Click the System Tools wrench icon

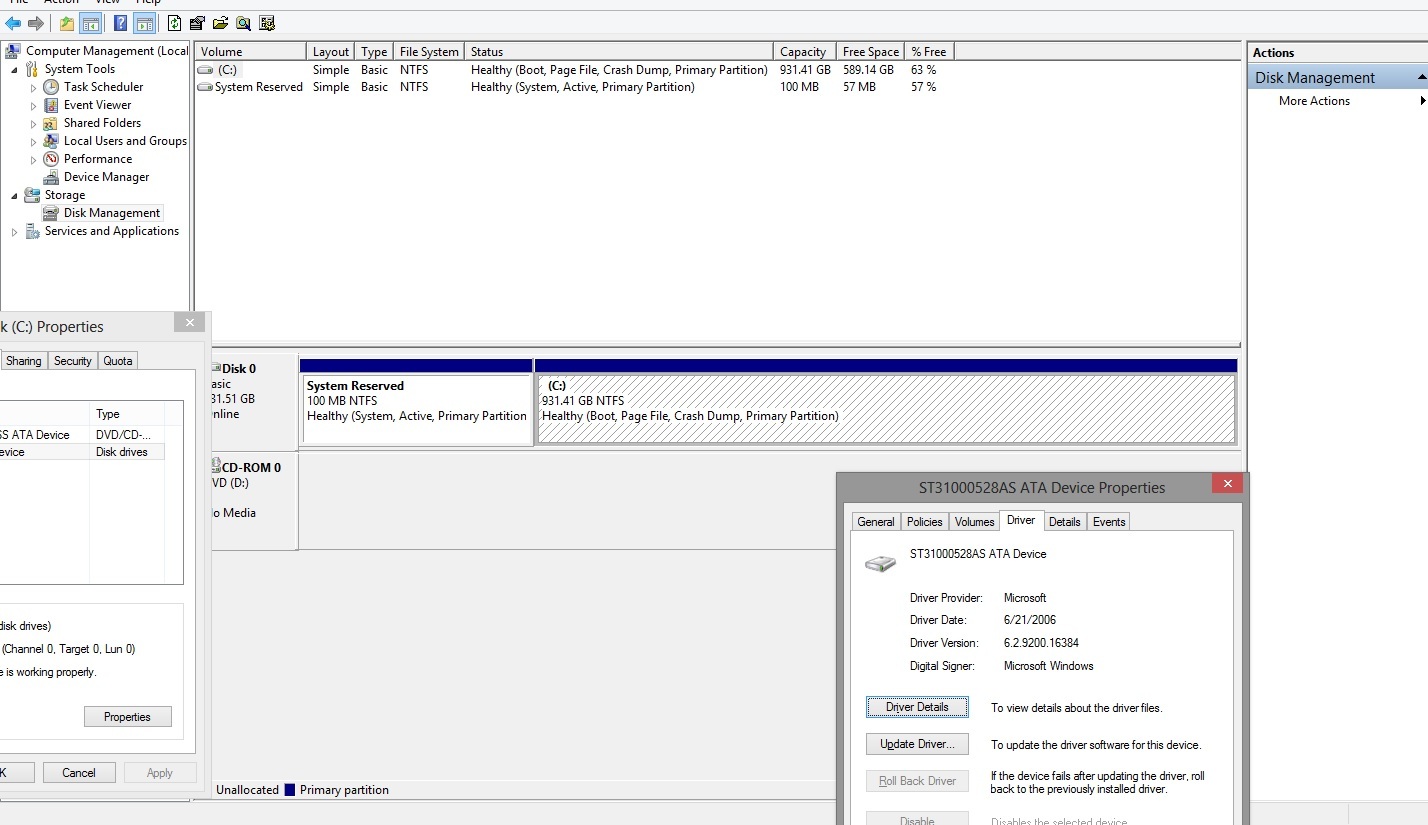[32, 69]
